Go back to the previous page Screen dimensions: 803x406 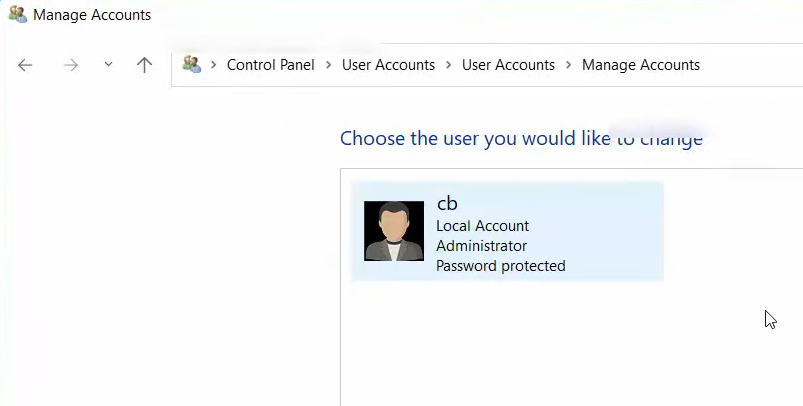pyautogui.click(x=26, y=65)
